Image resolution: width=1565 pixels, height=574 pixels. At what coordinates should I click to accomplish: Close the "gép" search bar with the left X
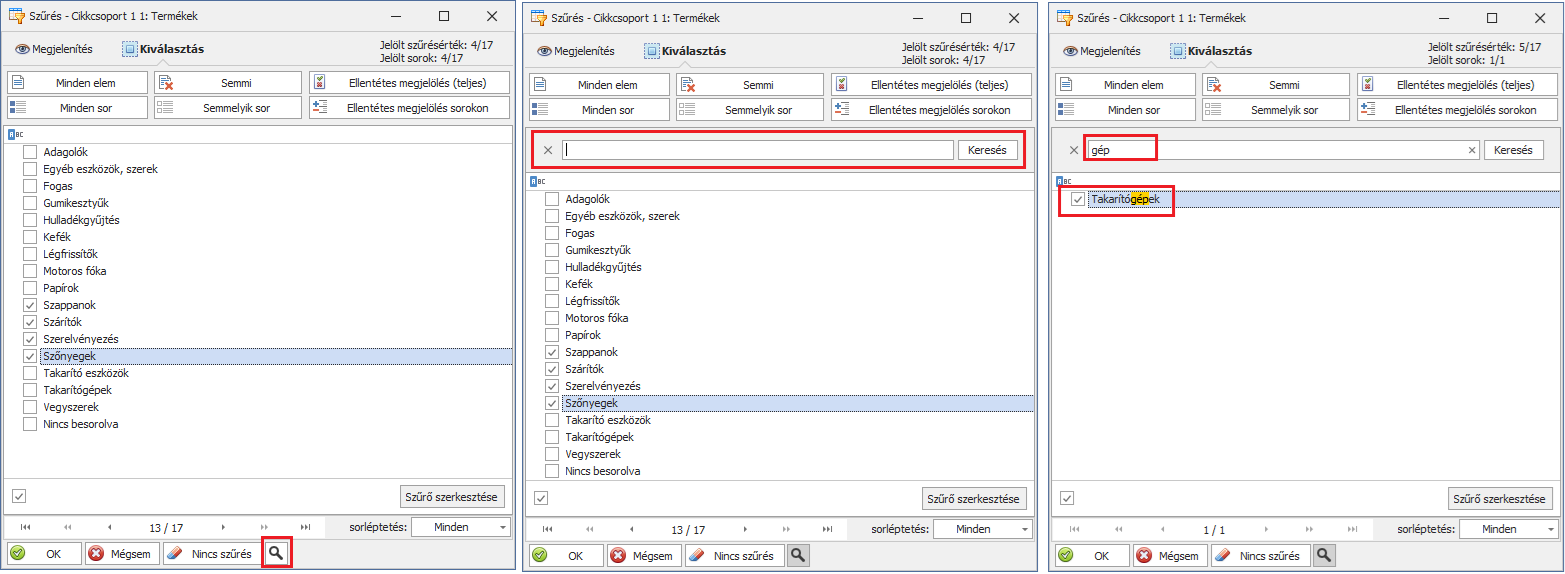pos(1074,150)
